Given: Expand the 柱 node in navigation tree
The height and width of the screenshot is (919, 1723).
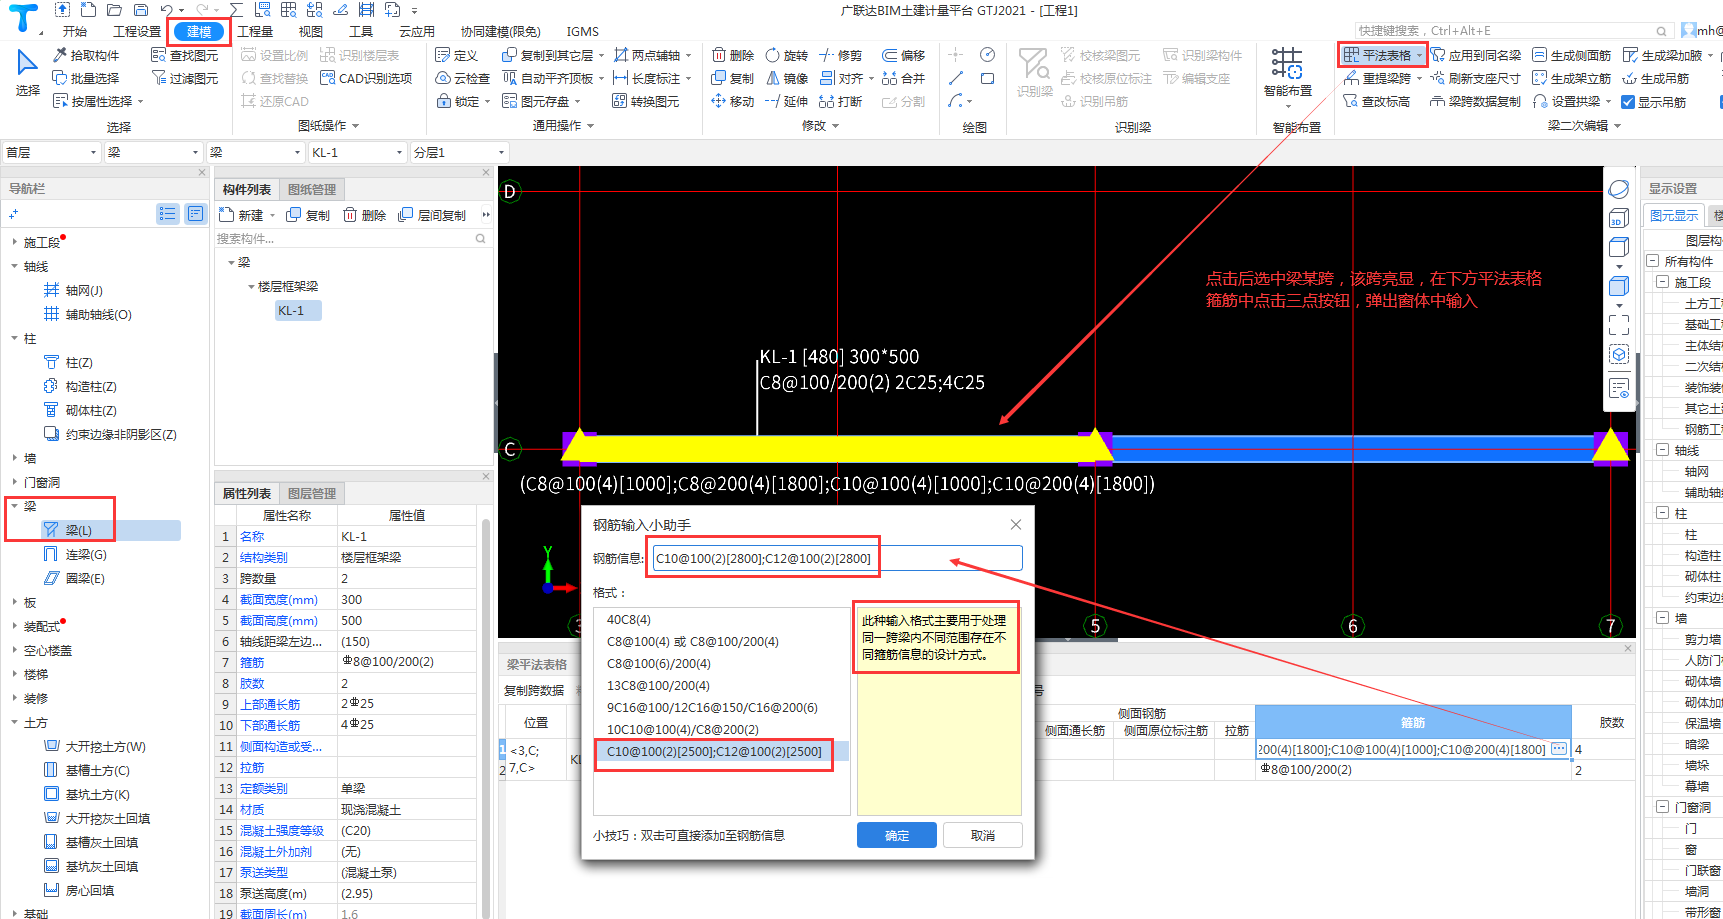Looking at the screenshot, I should (14, 338).
